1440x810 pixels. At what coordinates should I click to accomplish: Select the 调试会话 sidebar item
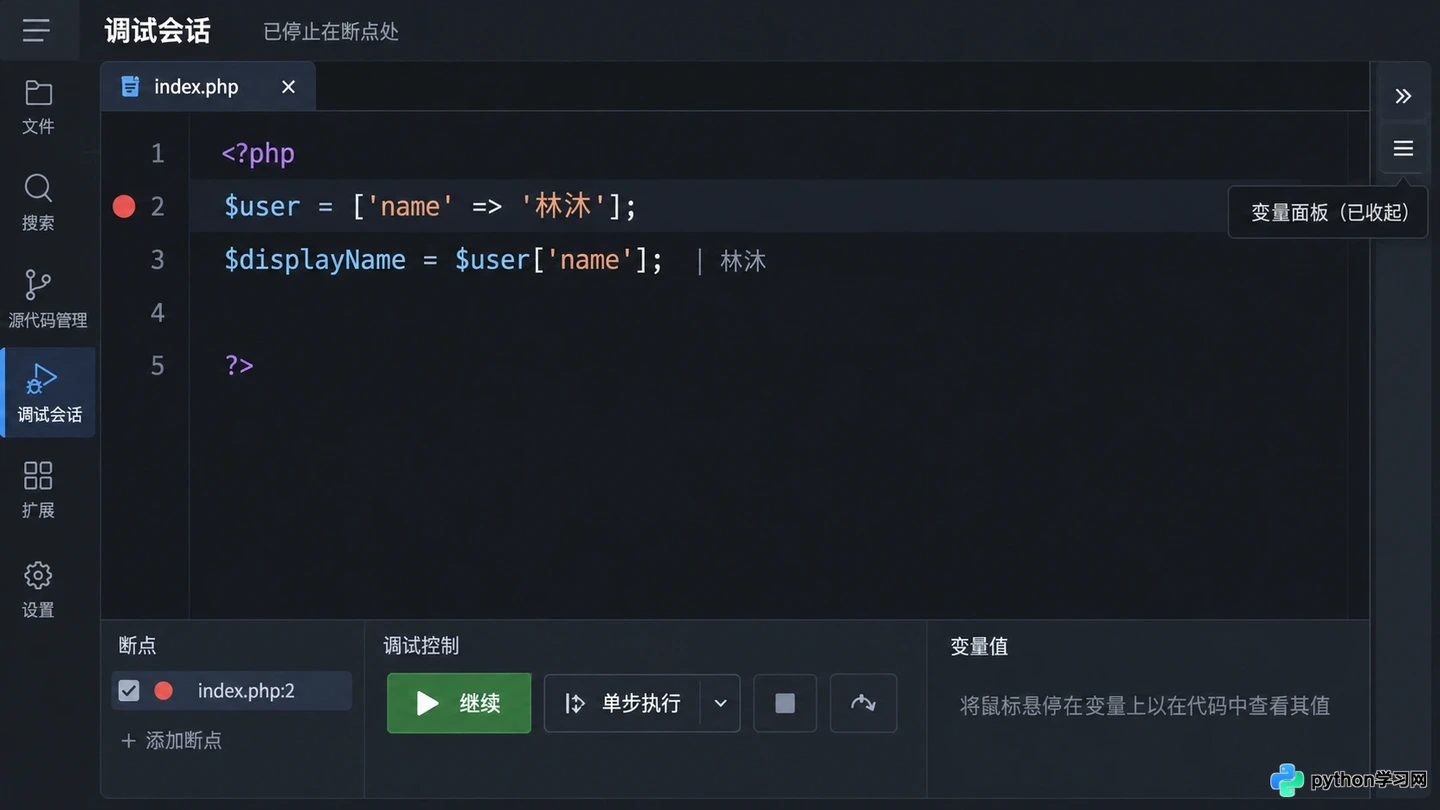(49, 393)
